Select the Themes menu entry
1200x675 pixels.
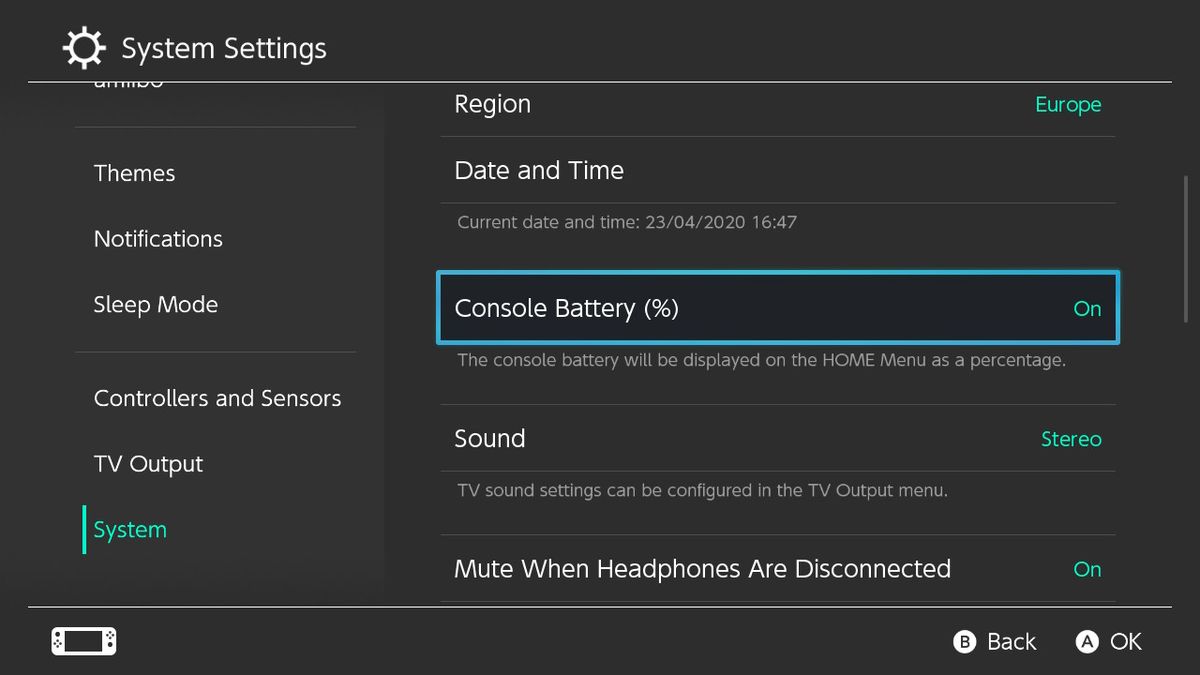point(134,173)
